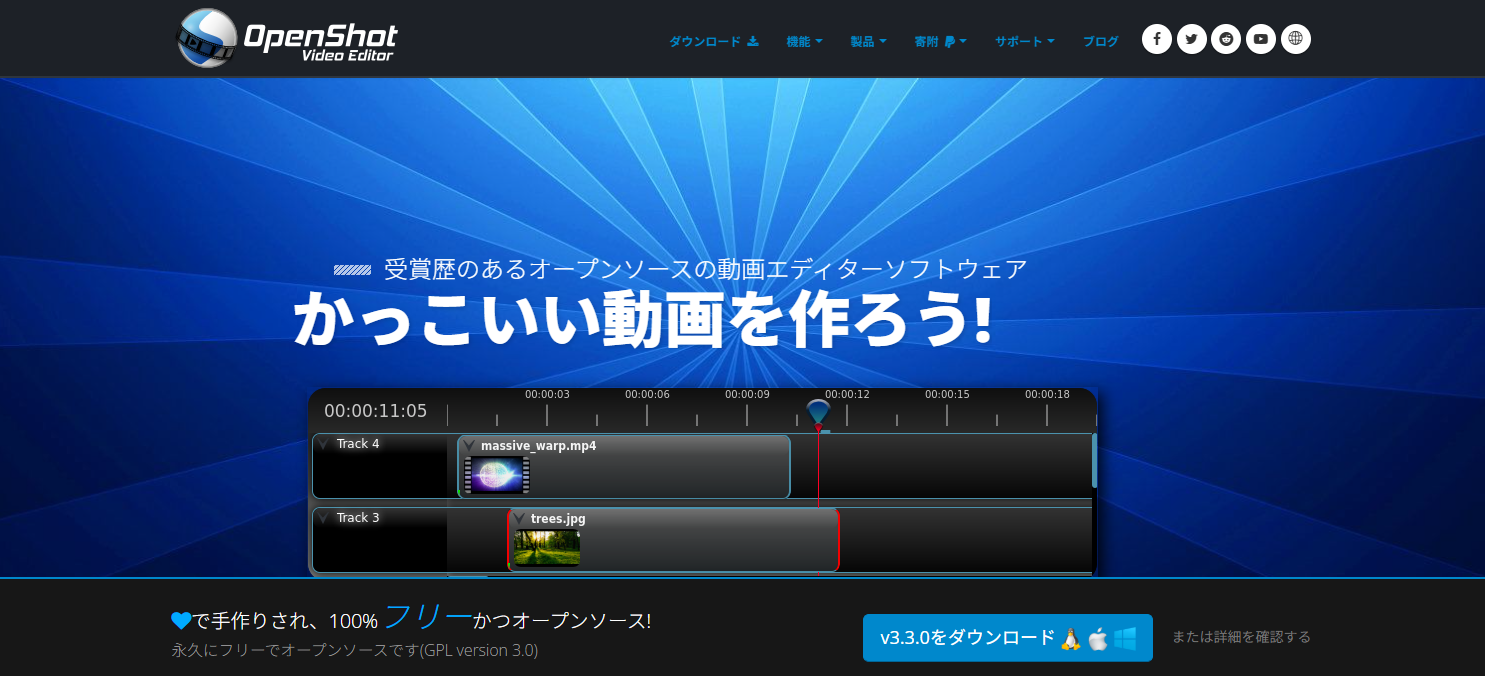Click the 00:00:12 ruler mark

[x=847, y=394]
